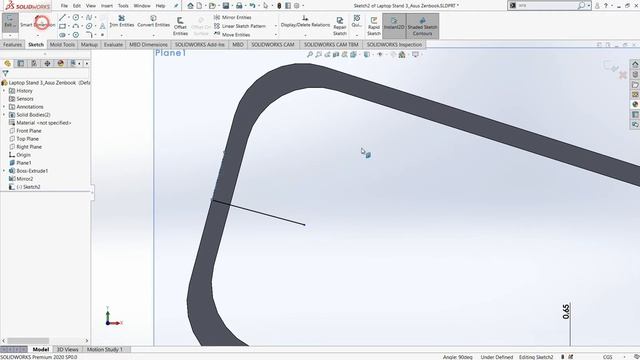
Task: Open the FeatureManager Design Tree tab
Action: click(7, 63)
